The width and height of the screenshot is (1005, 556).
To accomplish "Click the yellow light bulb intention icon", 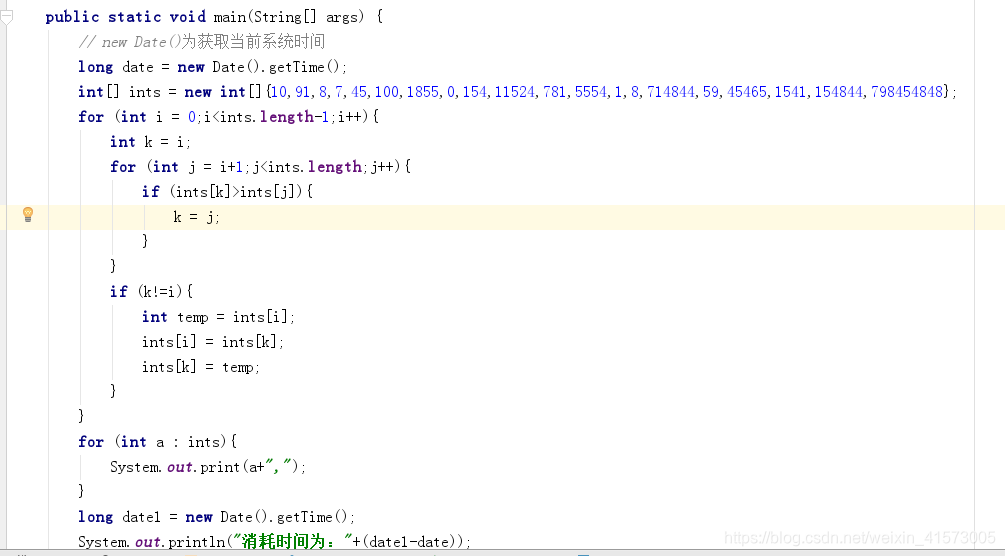I will (x=28, y=214).
